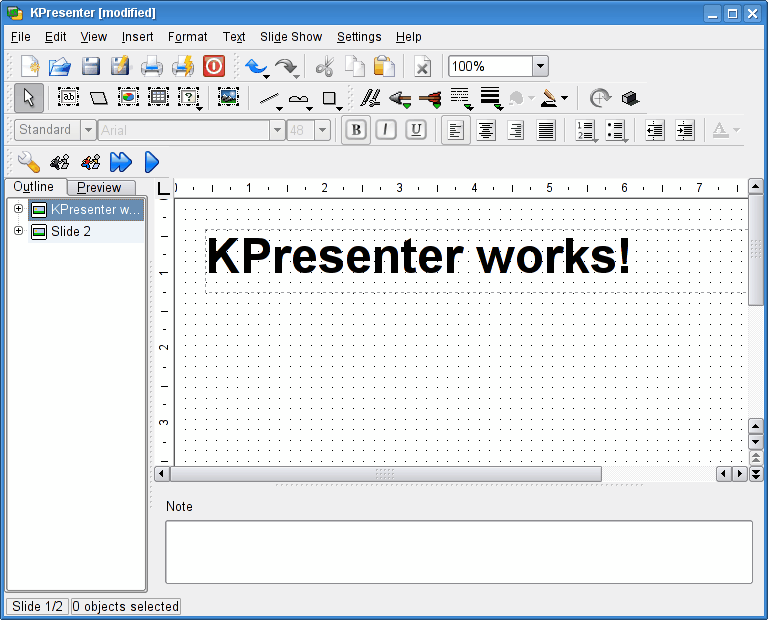Click the Open file folder icon
Screen dimensions: 768x620
[60, 67]
